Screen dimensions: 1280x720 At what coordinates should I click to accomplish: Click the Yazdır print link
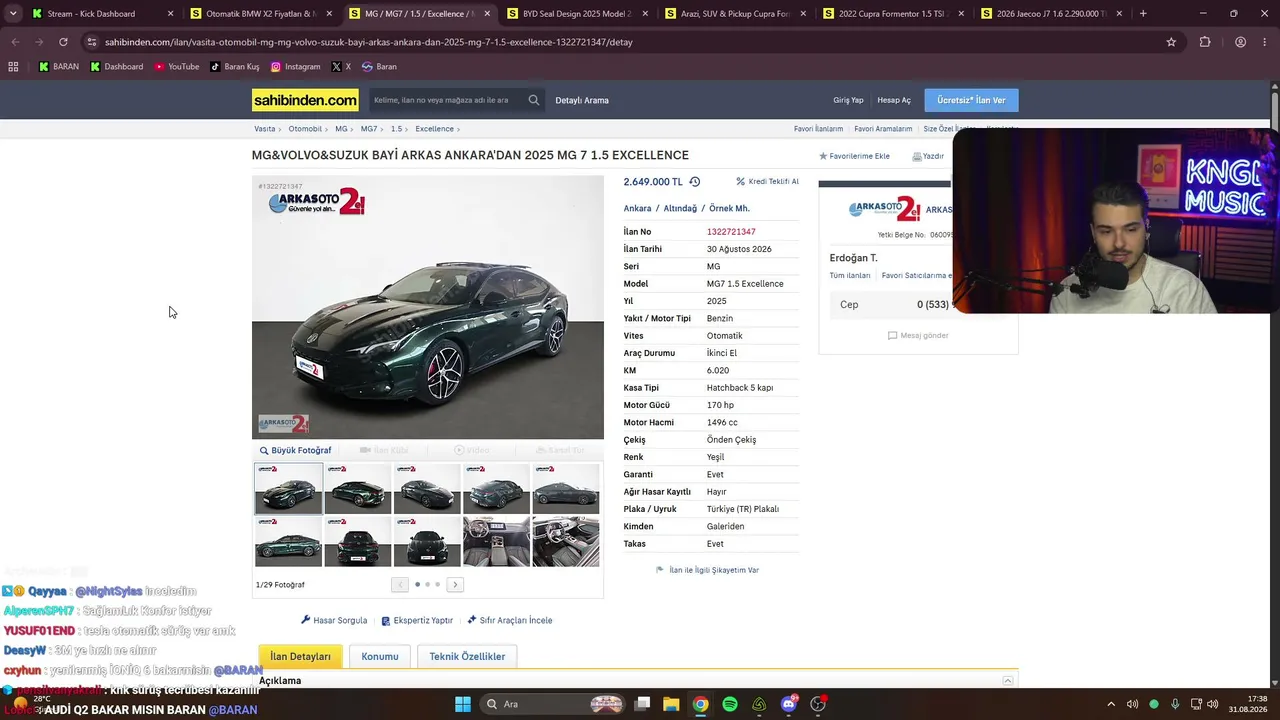pos(928,156)
